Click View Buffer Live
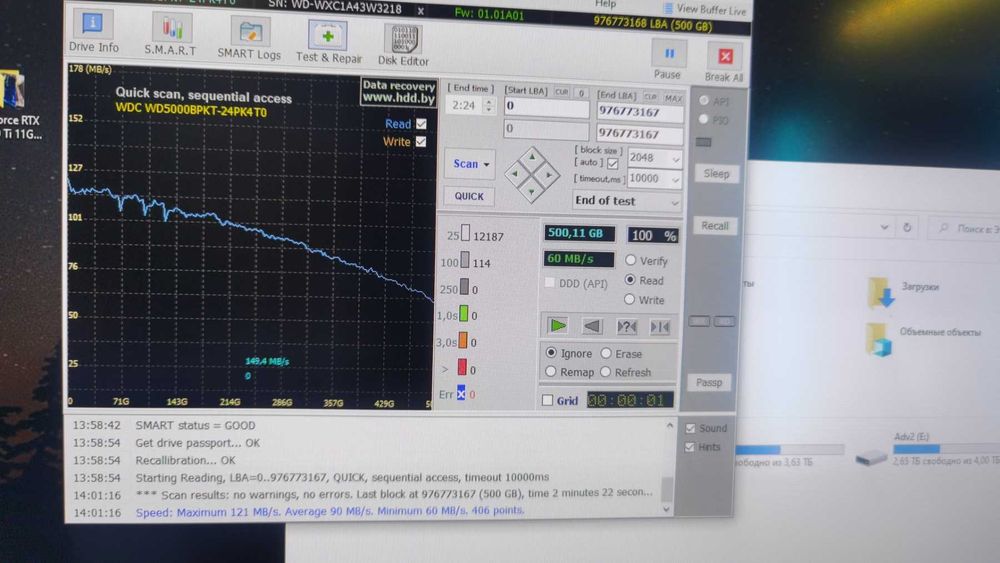The width and height of the screenshot is (1000, 563). pyautogui.click(x=705, y=9)
